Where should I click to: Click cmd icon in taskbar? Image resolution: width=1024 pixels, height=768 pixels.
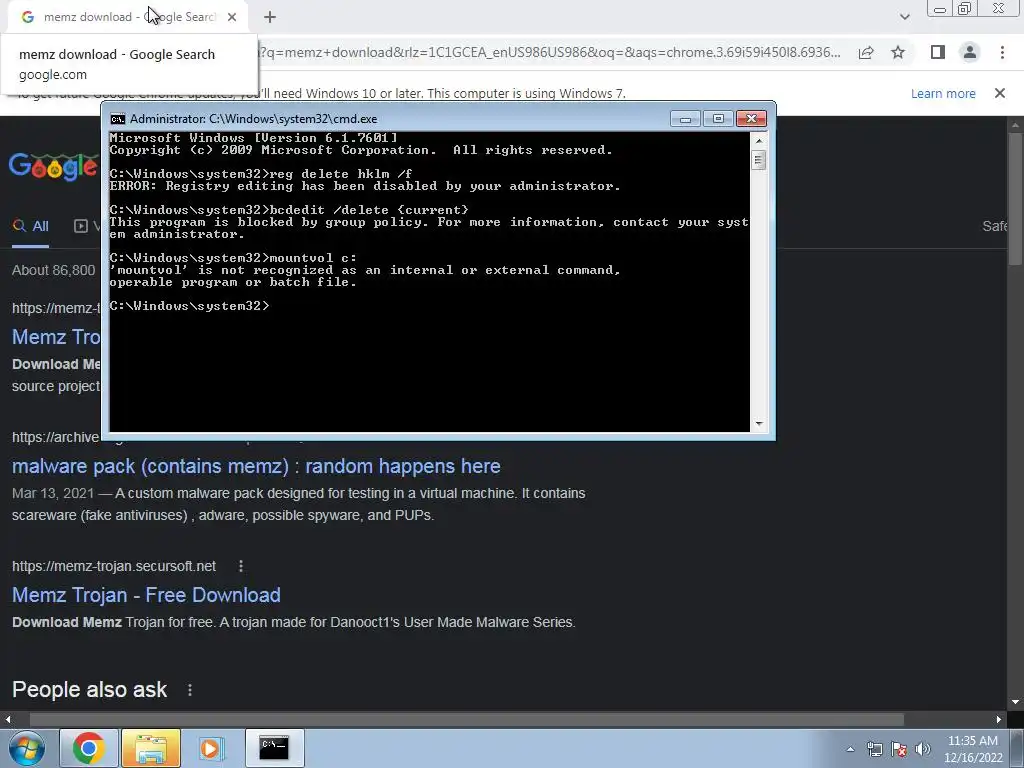tap(274, 748)
